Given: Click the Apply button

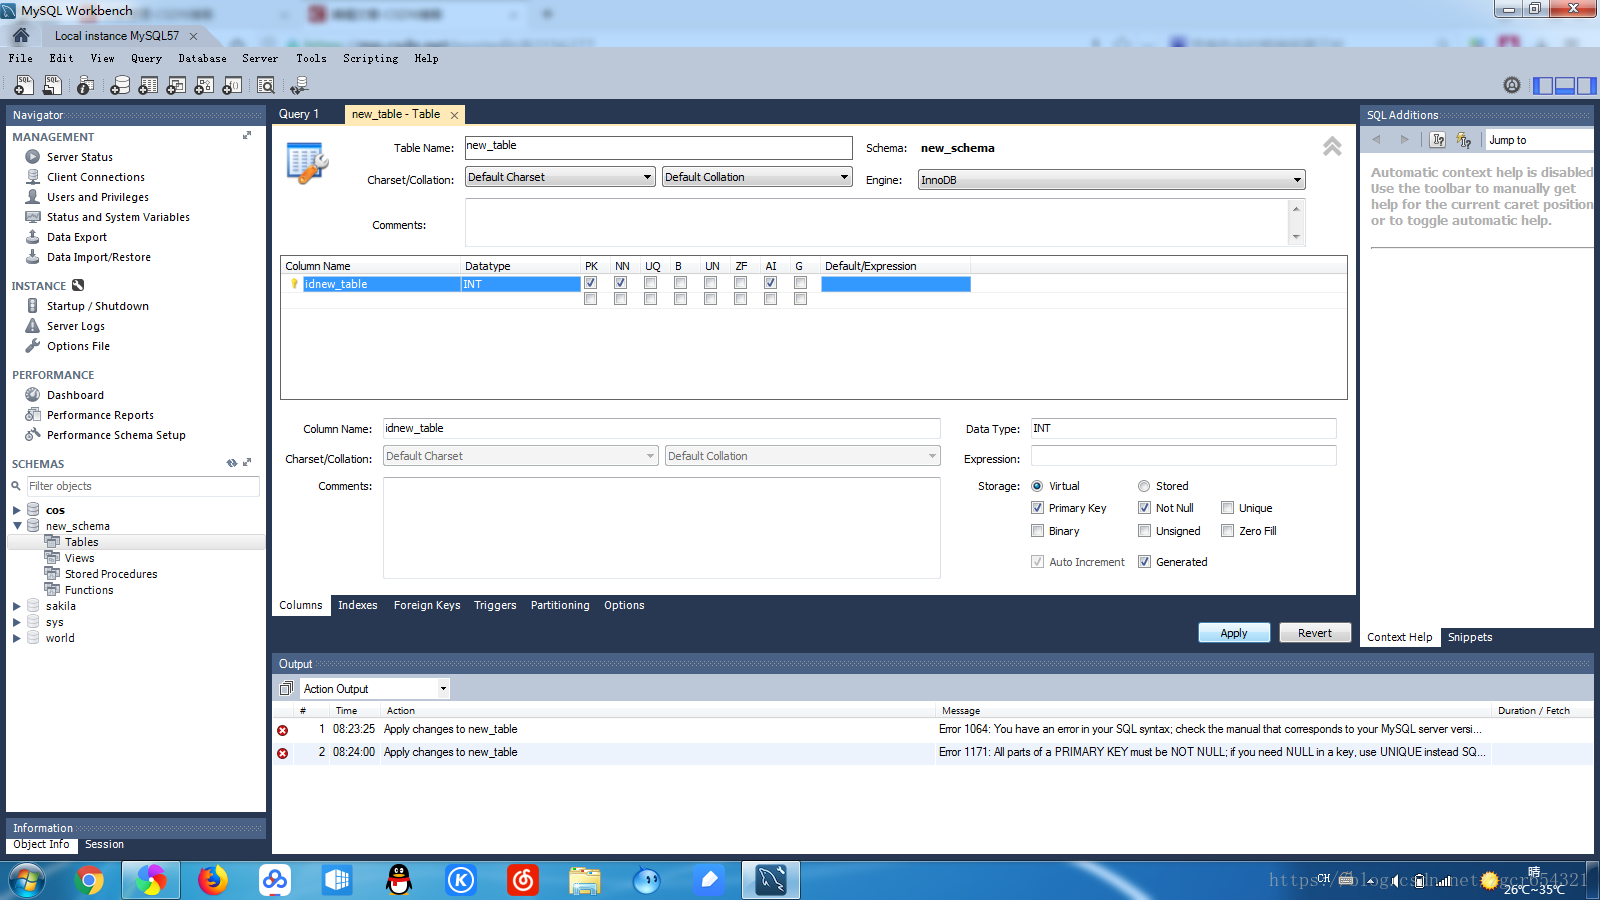Looking at the screenshot, I should coord(1234,633).
